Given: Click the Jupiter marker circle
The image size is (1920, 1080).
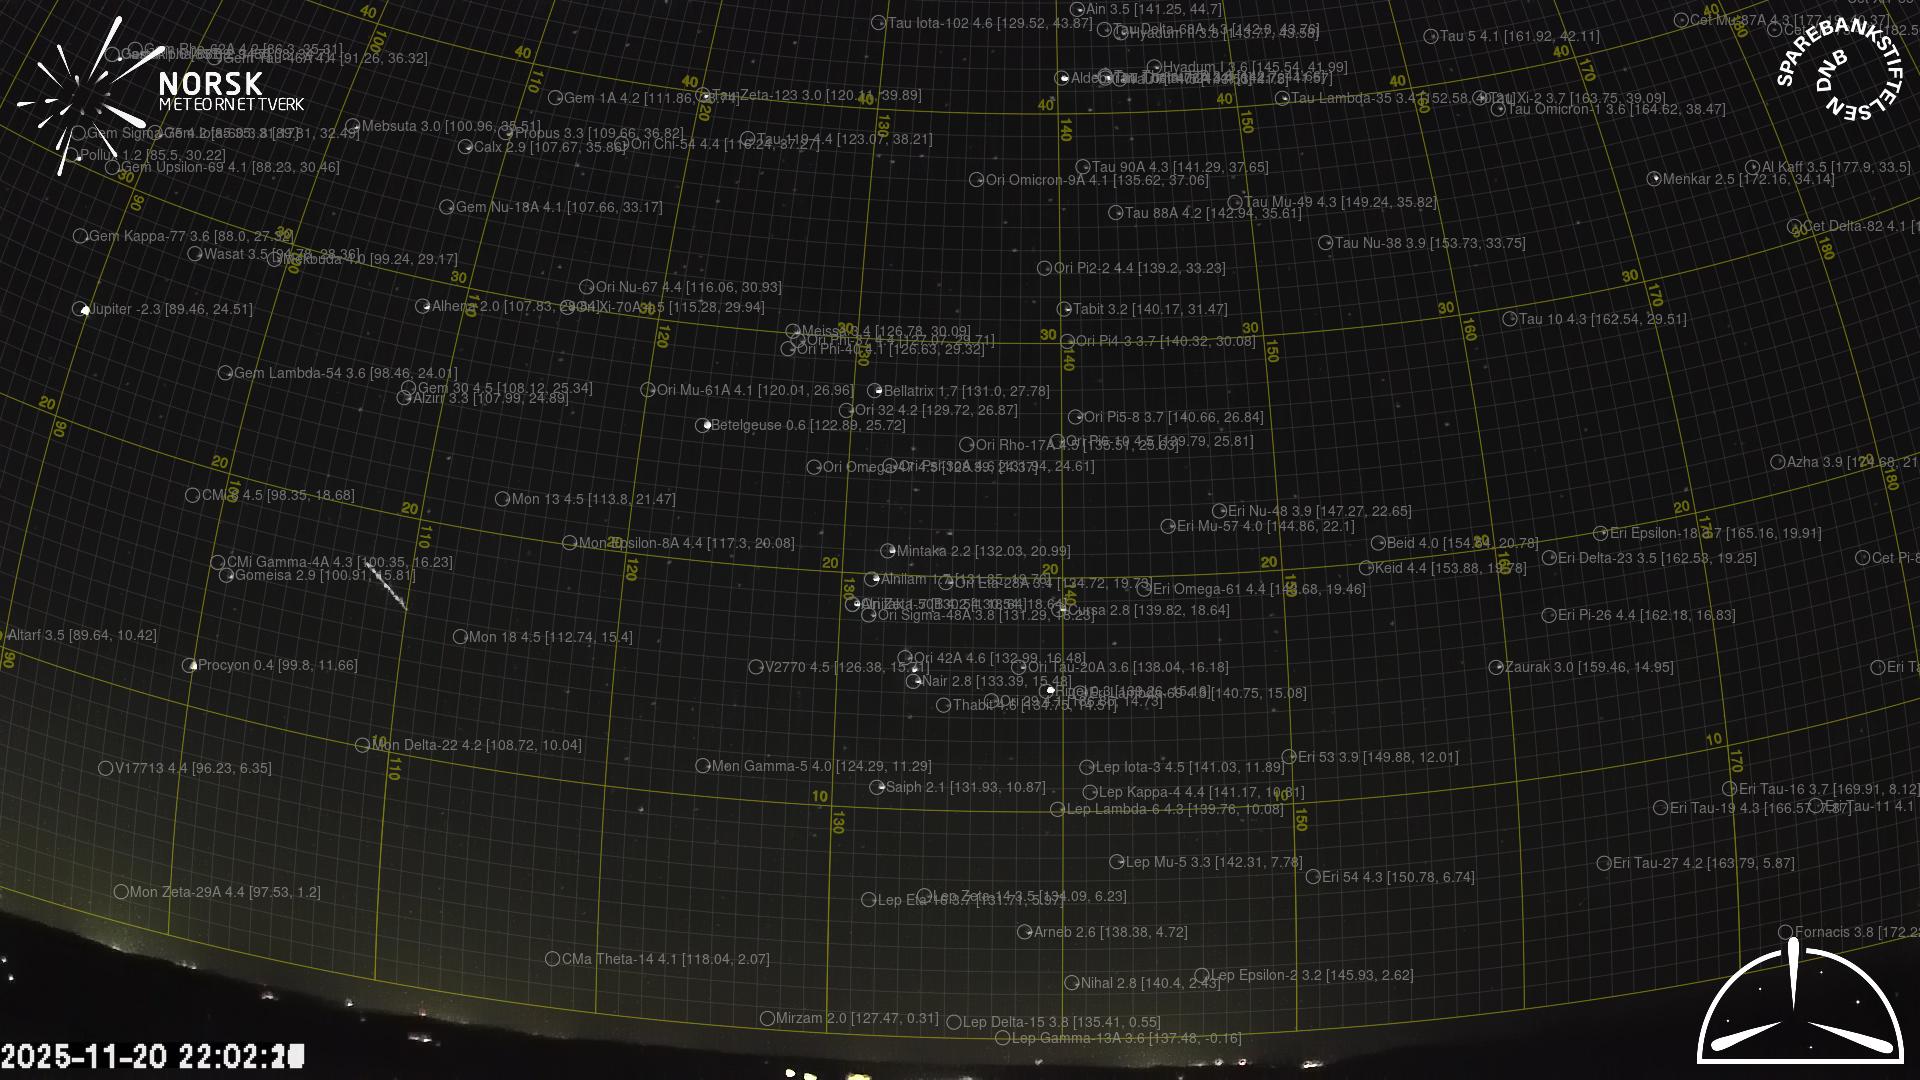Looking at the screenshot, I should pos(80,310).
